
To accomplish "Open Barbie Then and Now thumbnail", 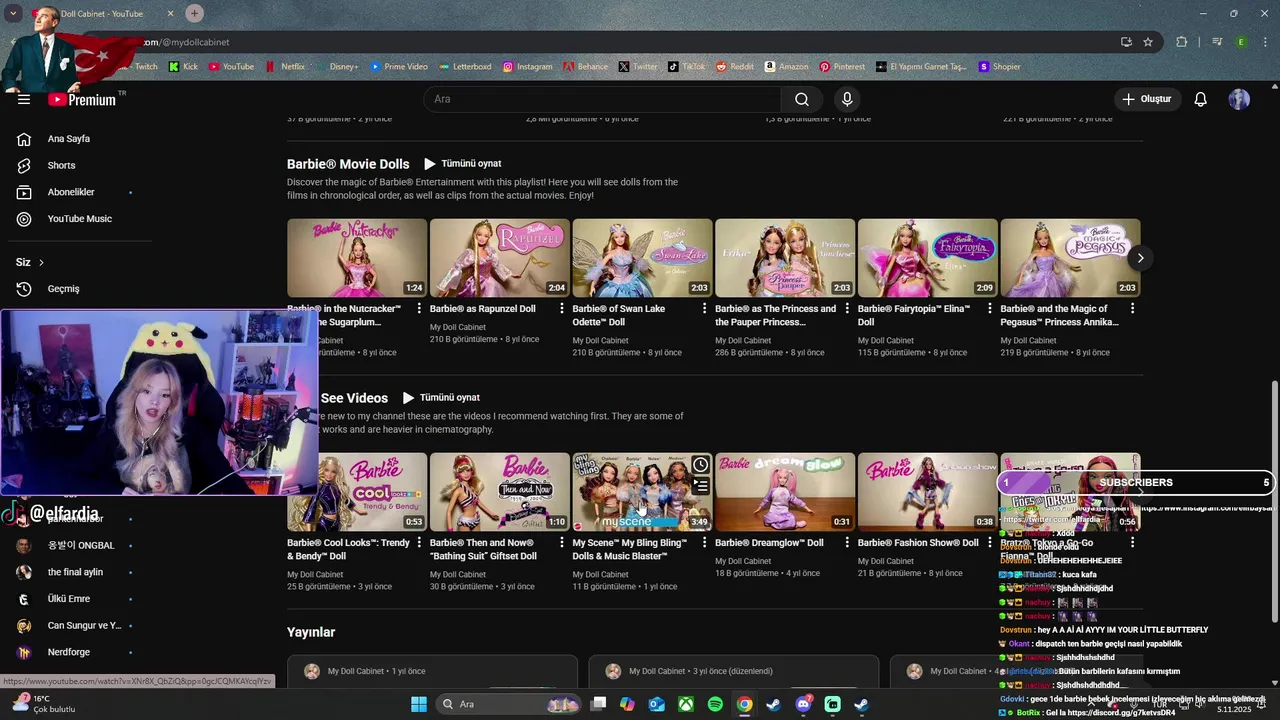I will [x=500, y=492].
